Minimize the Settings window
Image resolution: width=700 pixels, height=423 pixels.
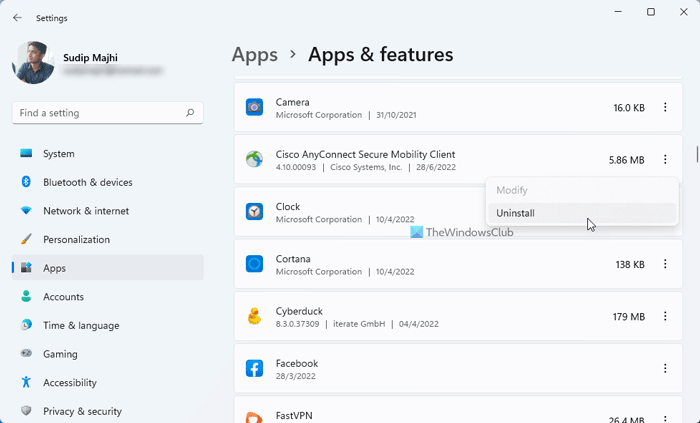click(x=618, y=12)
